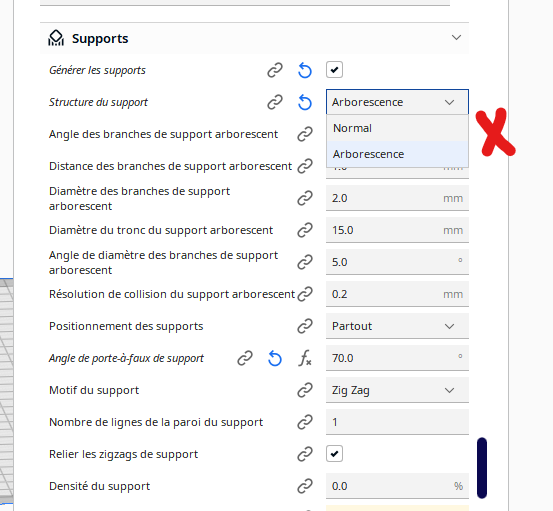Reset the Structure du support setting
Screen dimensions: 553x511
(305, 102)
